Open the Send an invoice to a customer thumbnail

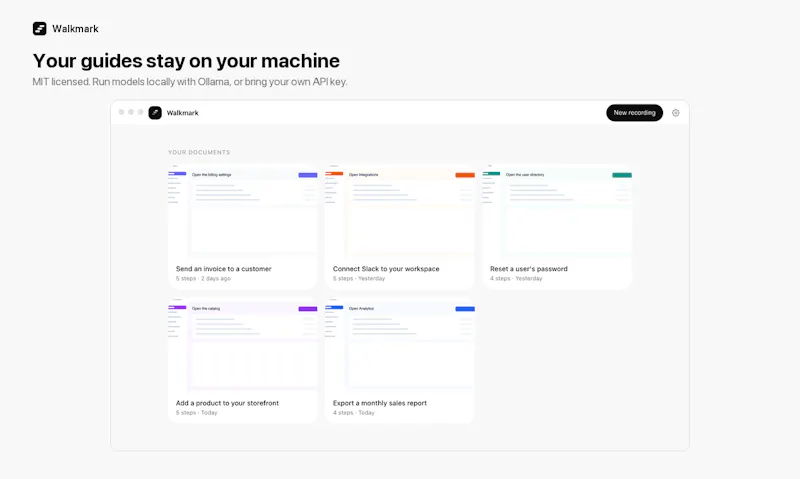[243, 211]
